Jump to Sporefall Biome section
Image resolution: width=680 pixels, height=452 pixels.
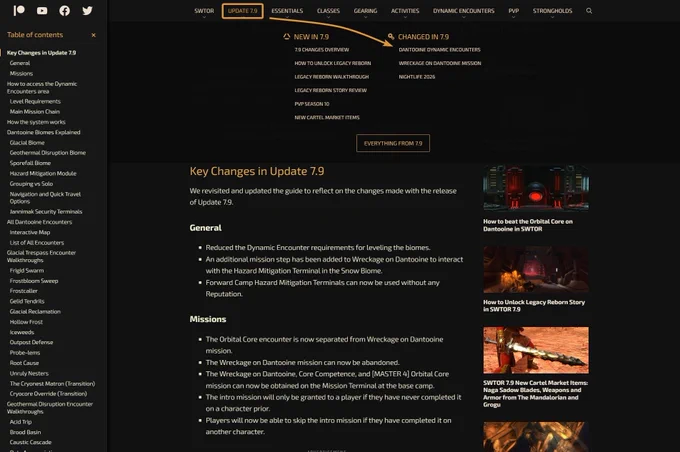(30, 164)
